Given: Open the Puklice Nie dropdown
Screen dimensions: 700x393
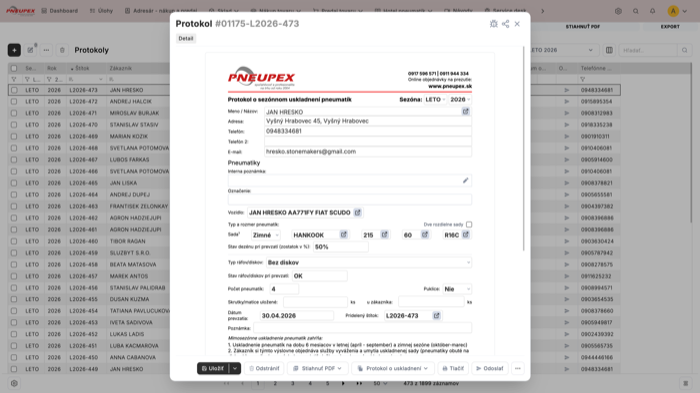Looking at the screenshot, I should click(x=457, y=289).
